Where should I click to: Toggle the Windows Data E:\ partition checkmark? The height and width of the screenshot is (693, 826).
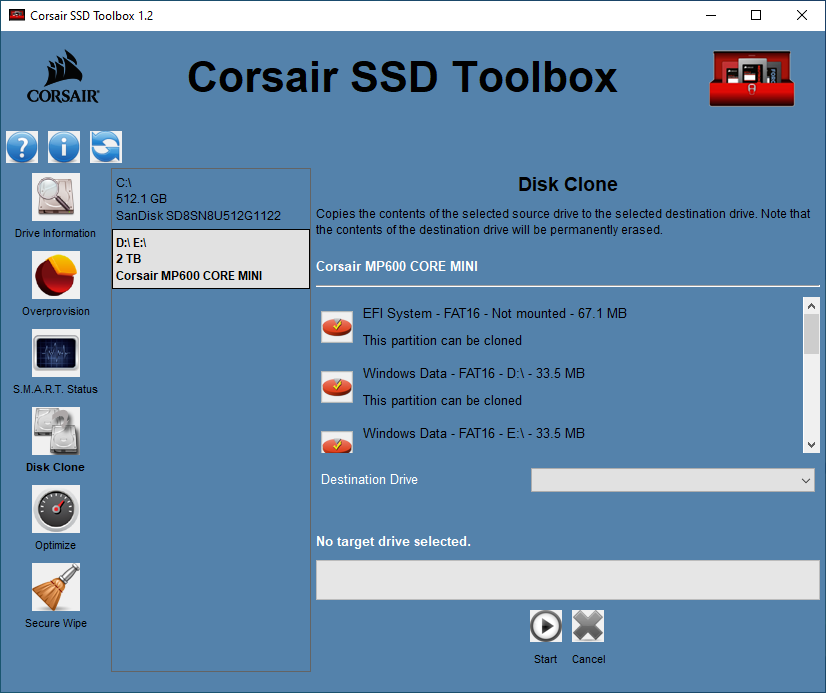pos(337,441)
